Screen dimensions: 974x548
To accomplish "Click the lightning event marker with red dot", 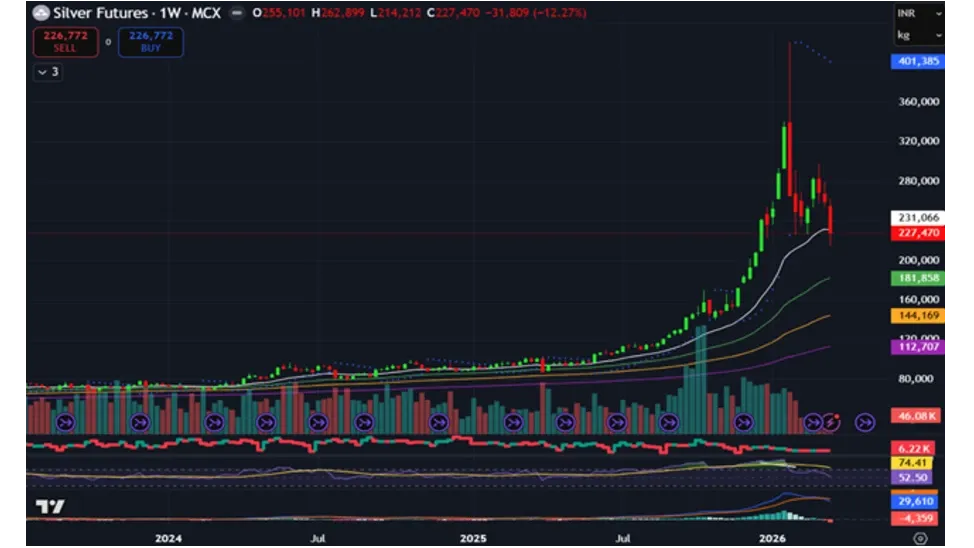I will click(x=831, y=422).
